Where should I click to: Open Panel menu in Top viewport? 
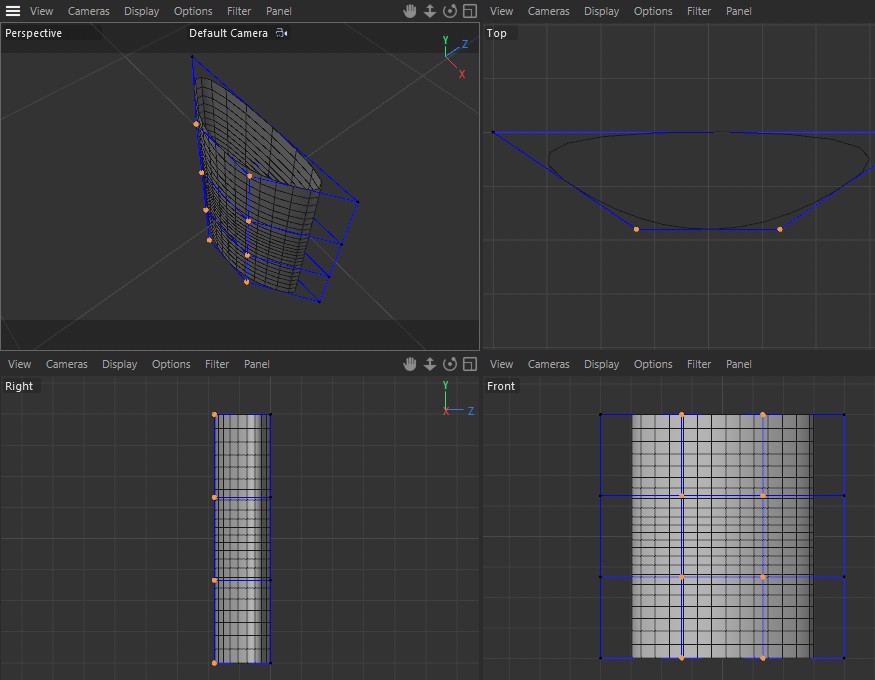click(738, 11)
